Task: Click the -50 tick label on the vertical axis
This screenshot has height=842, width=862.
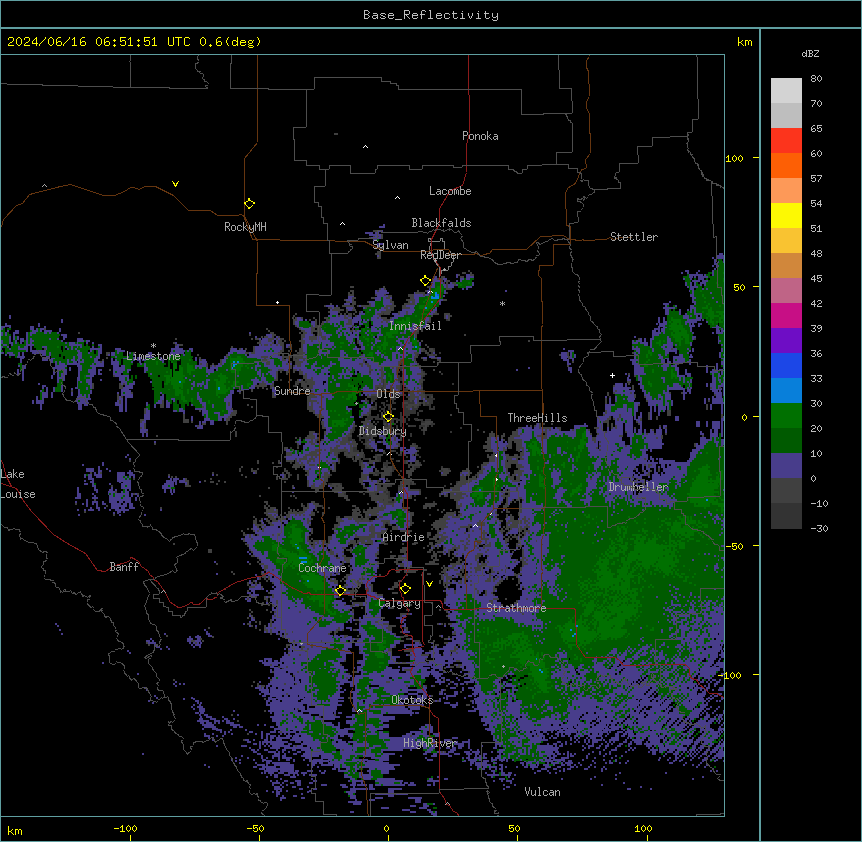Action: tap(734, 546)
